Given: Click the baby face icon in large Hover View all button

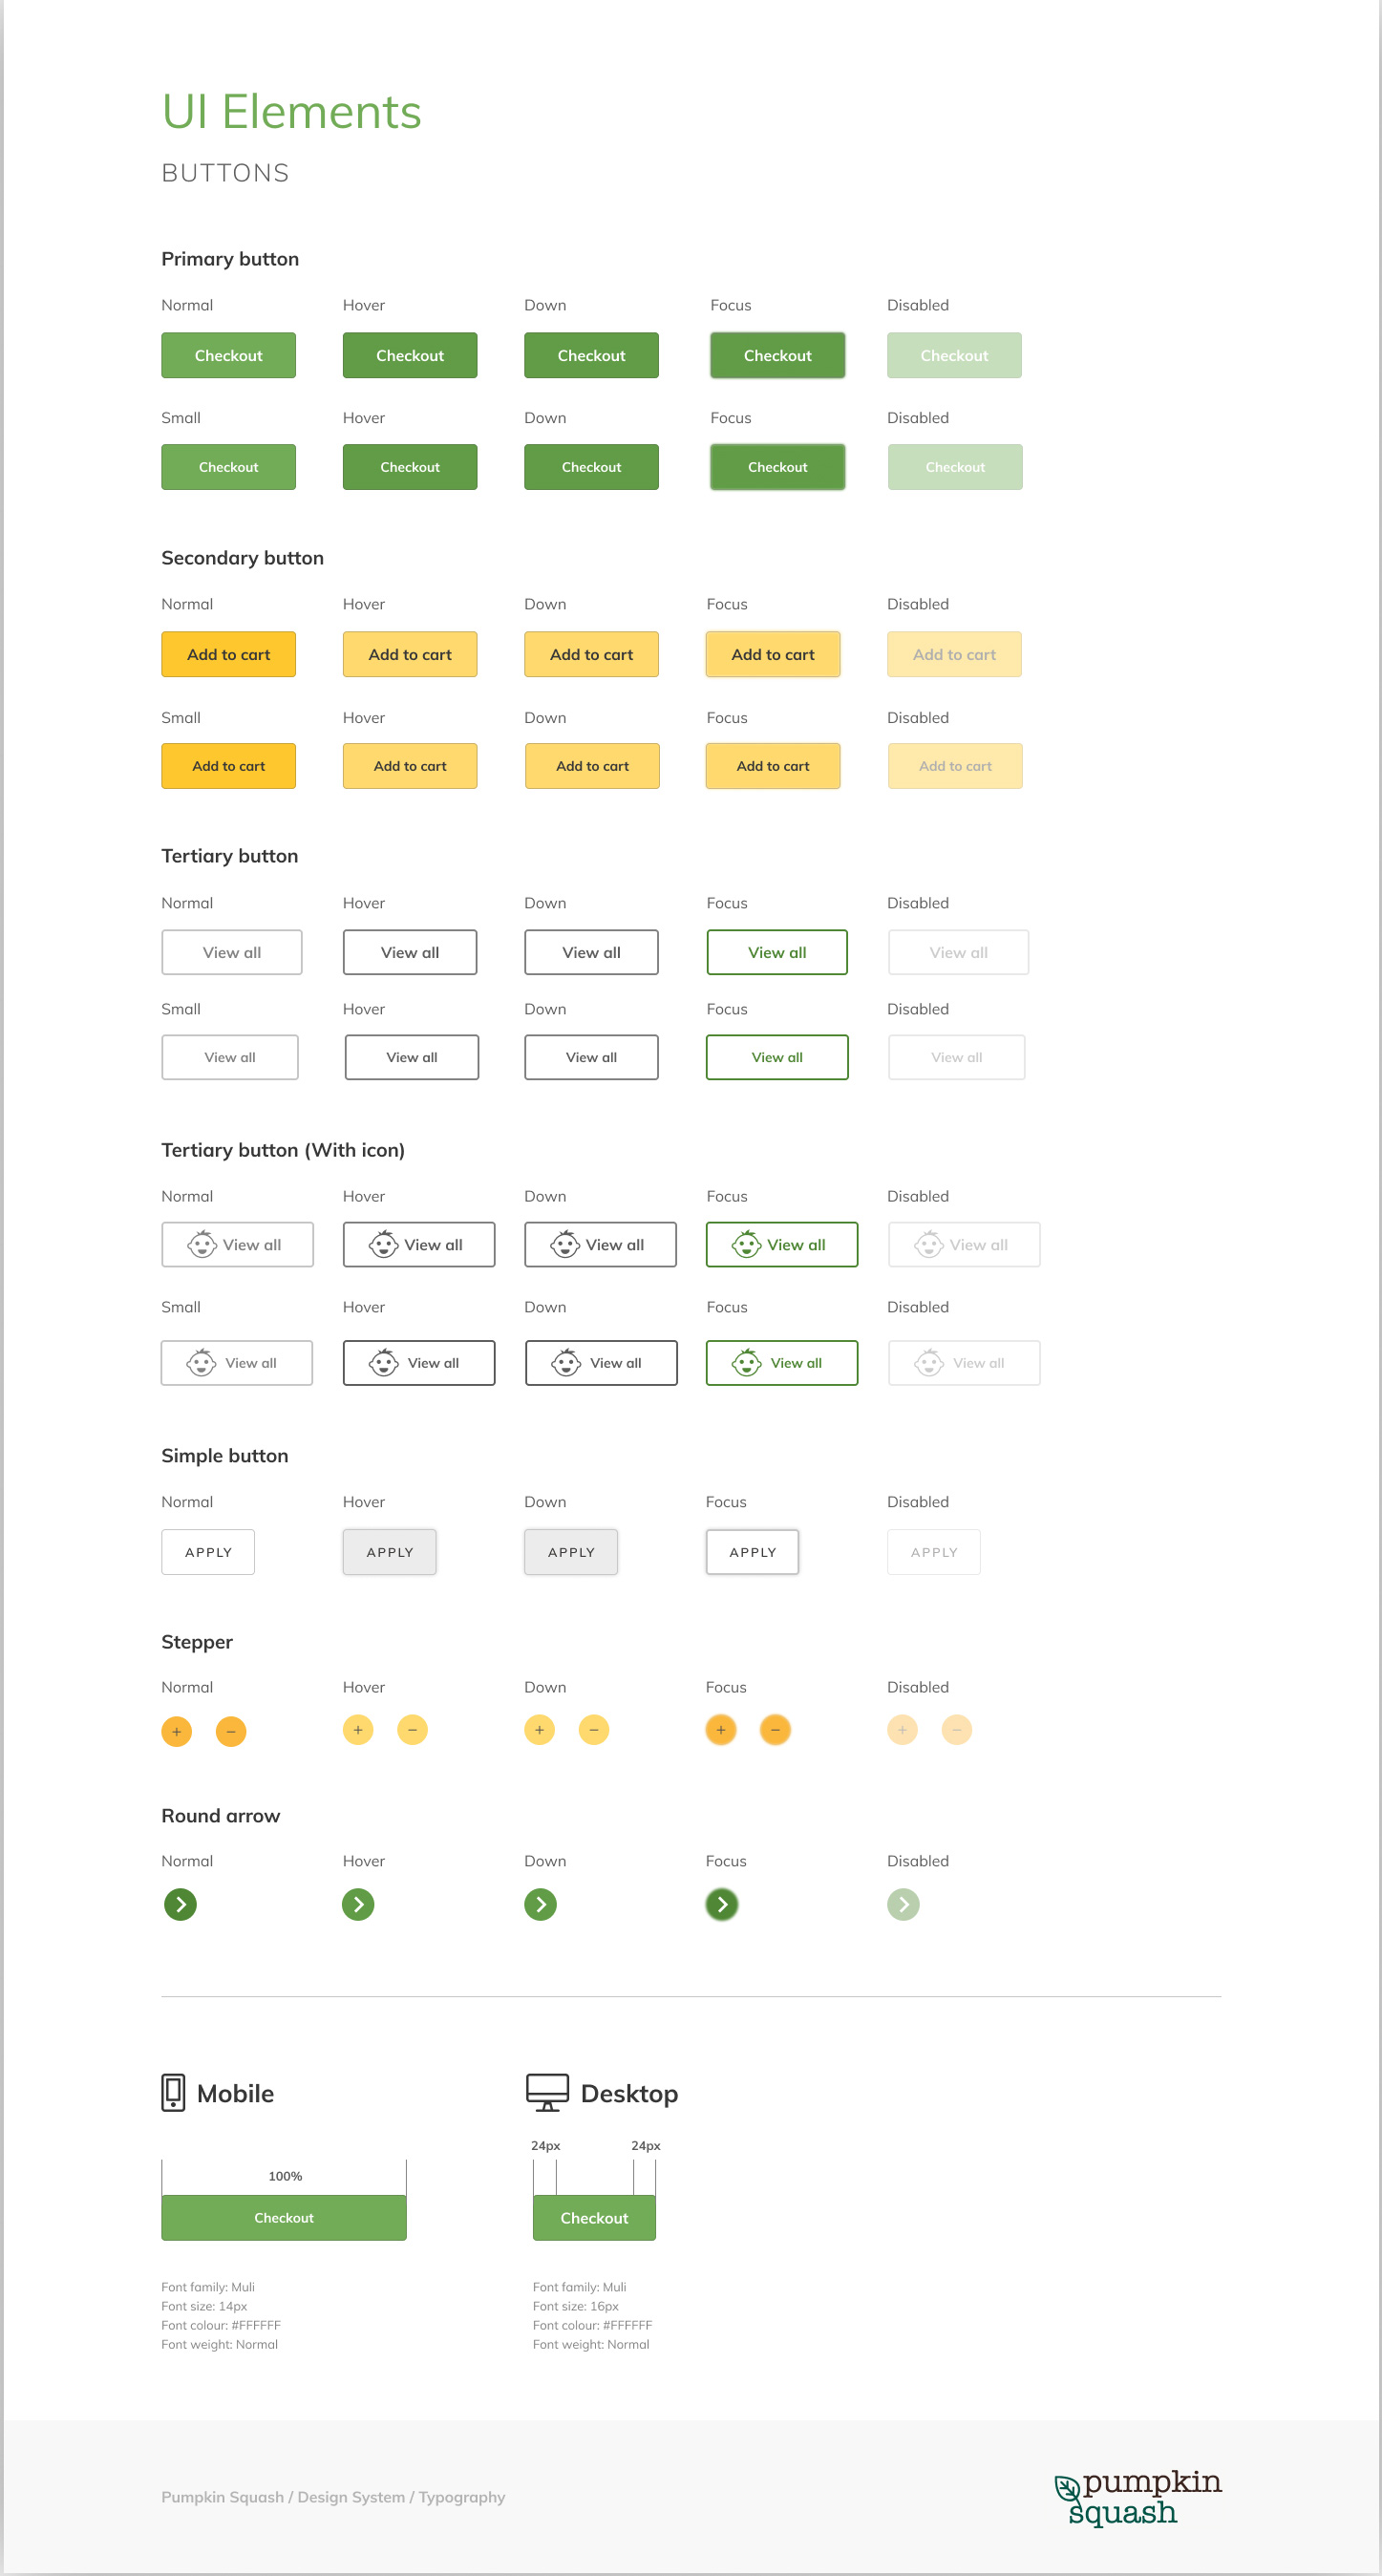Looking at the screenshot, I should pos(384,1245).
